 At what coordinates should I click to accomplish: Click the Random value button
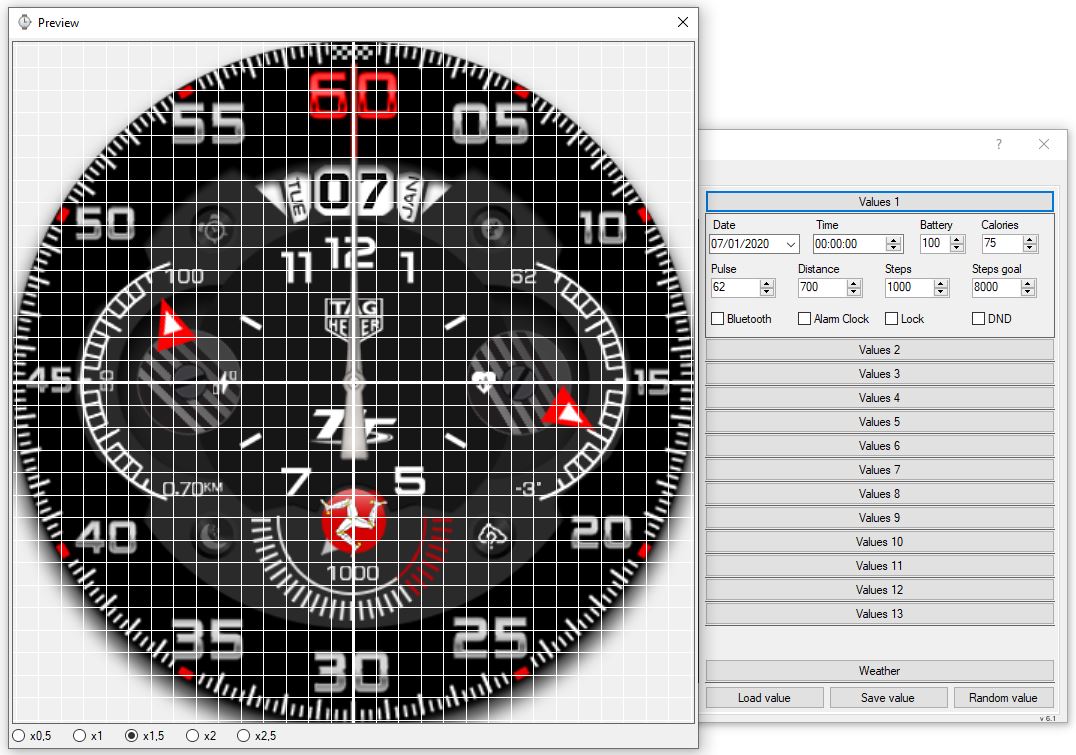pyautogui.click(x=1003, y=697)
